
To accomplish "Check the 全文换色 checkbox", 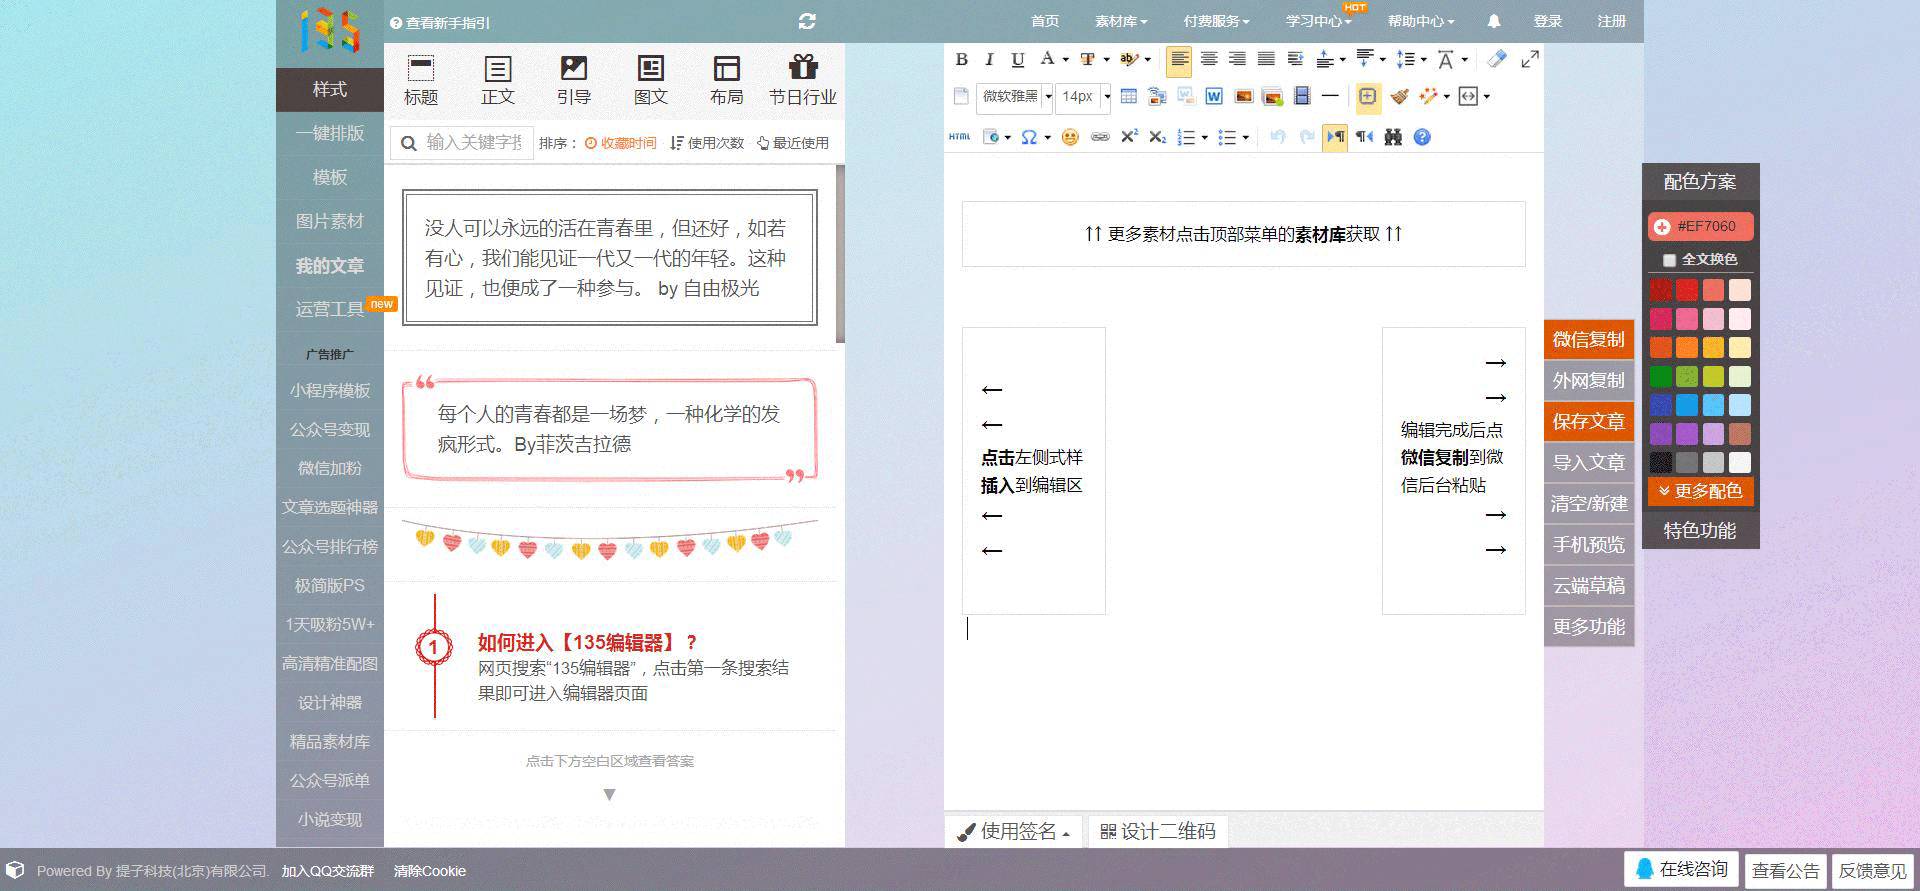I will coord(1669,260).
